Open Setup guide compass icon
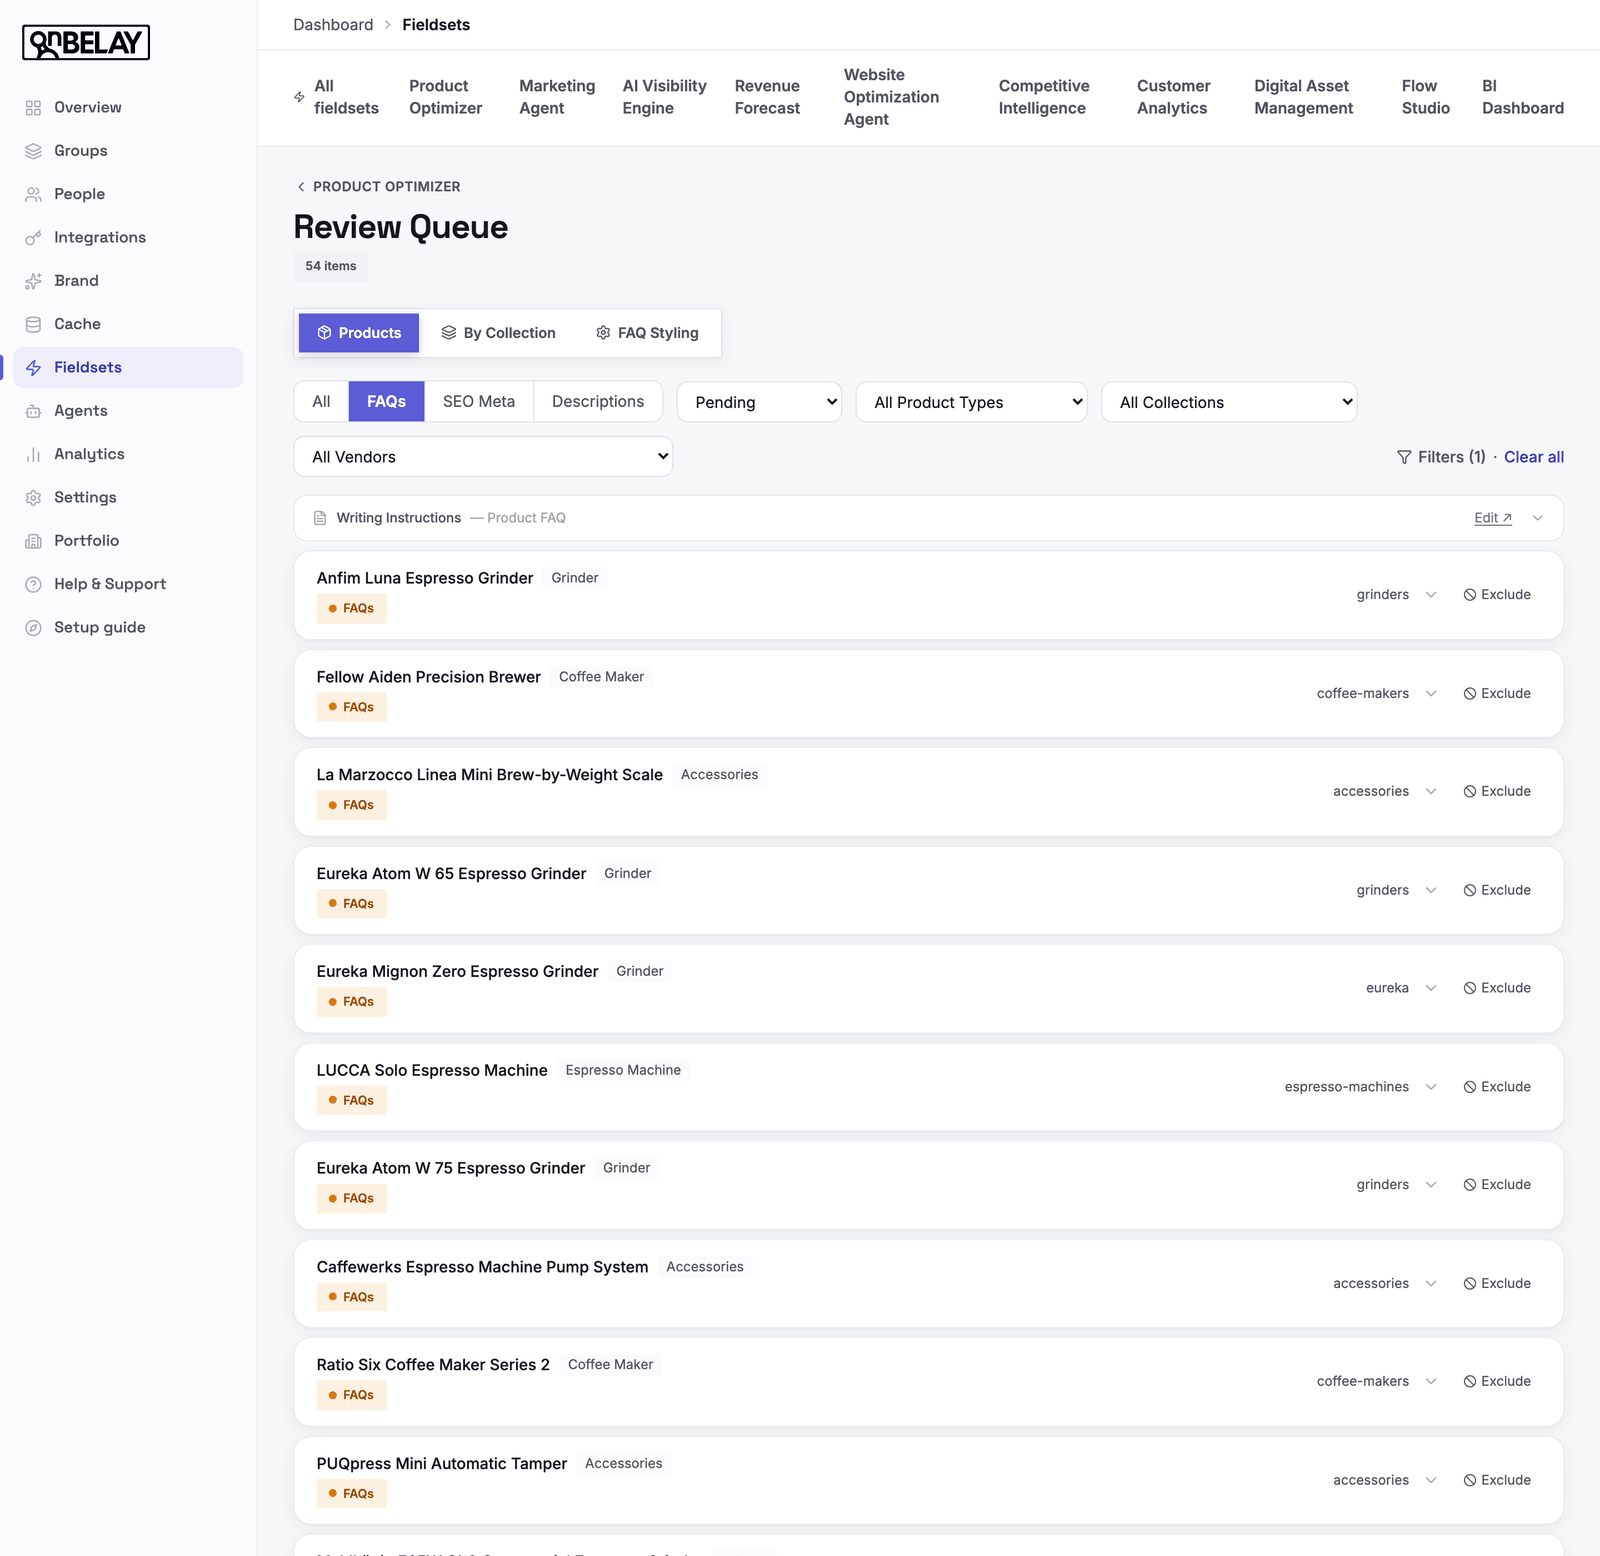The height and width of the screenshot is (1556, 1600). pyautogui.click(x=33, y=628)
